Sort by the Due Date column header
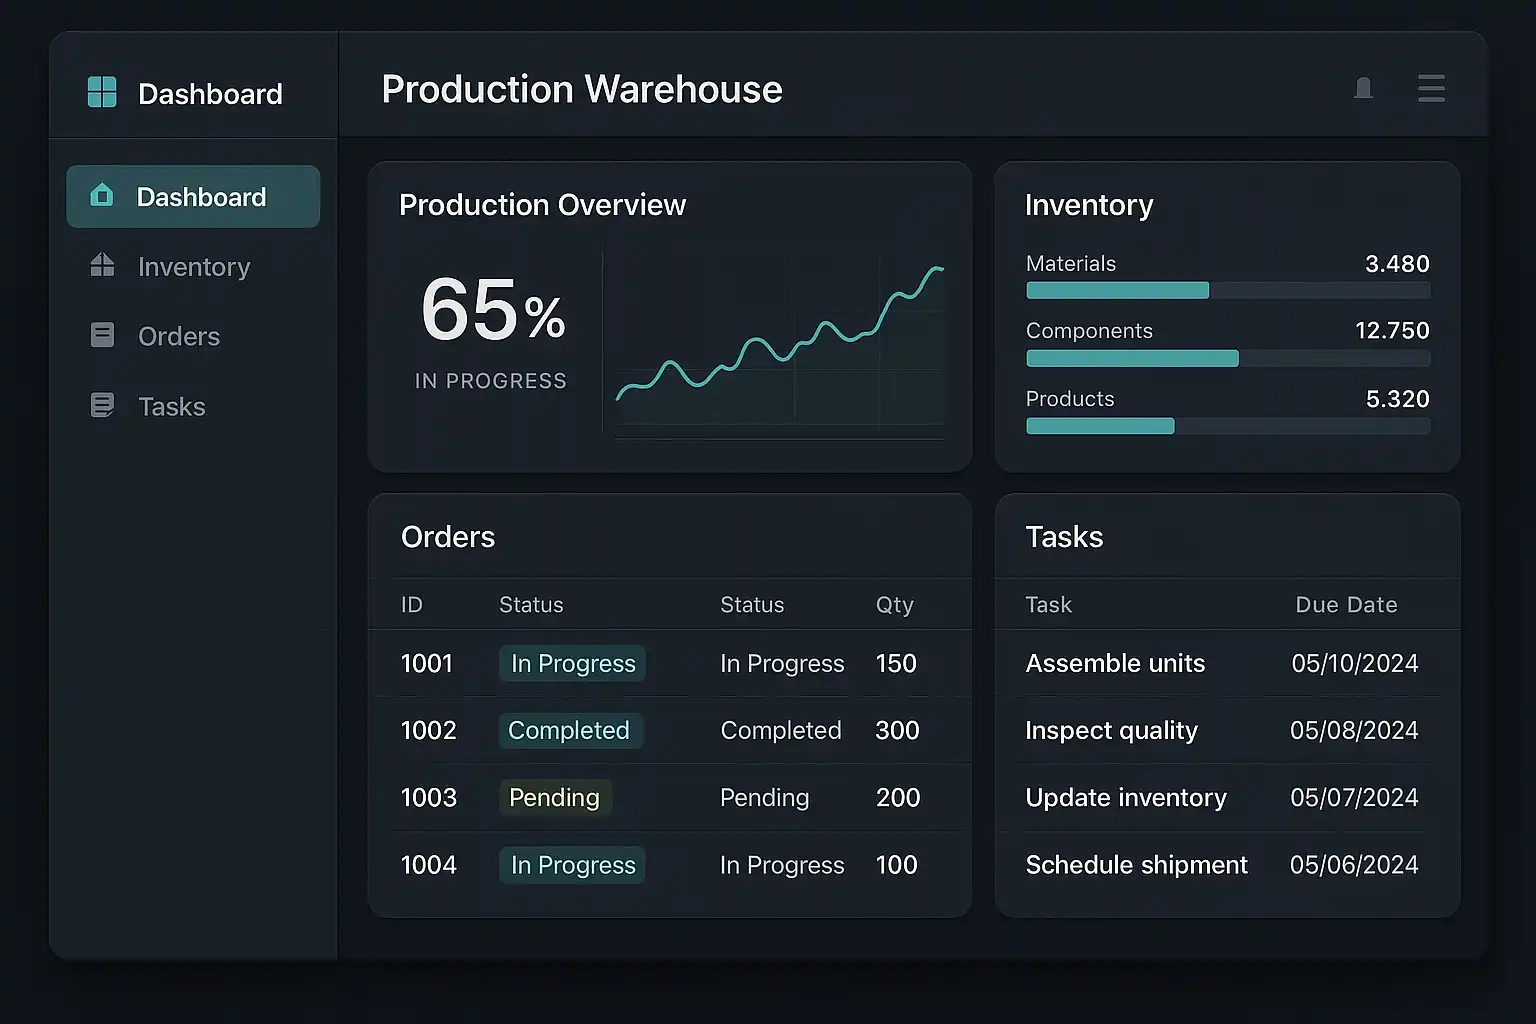1536x1024 pixels. tap(1346, 605)
